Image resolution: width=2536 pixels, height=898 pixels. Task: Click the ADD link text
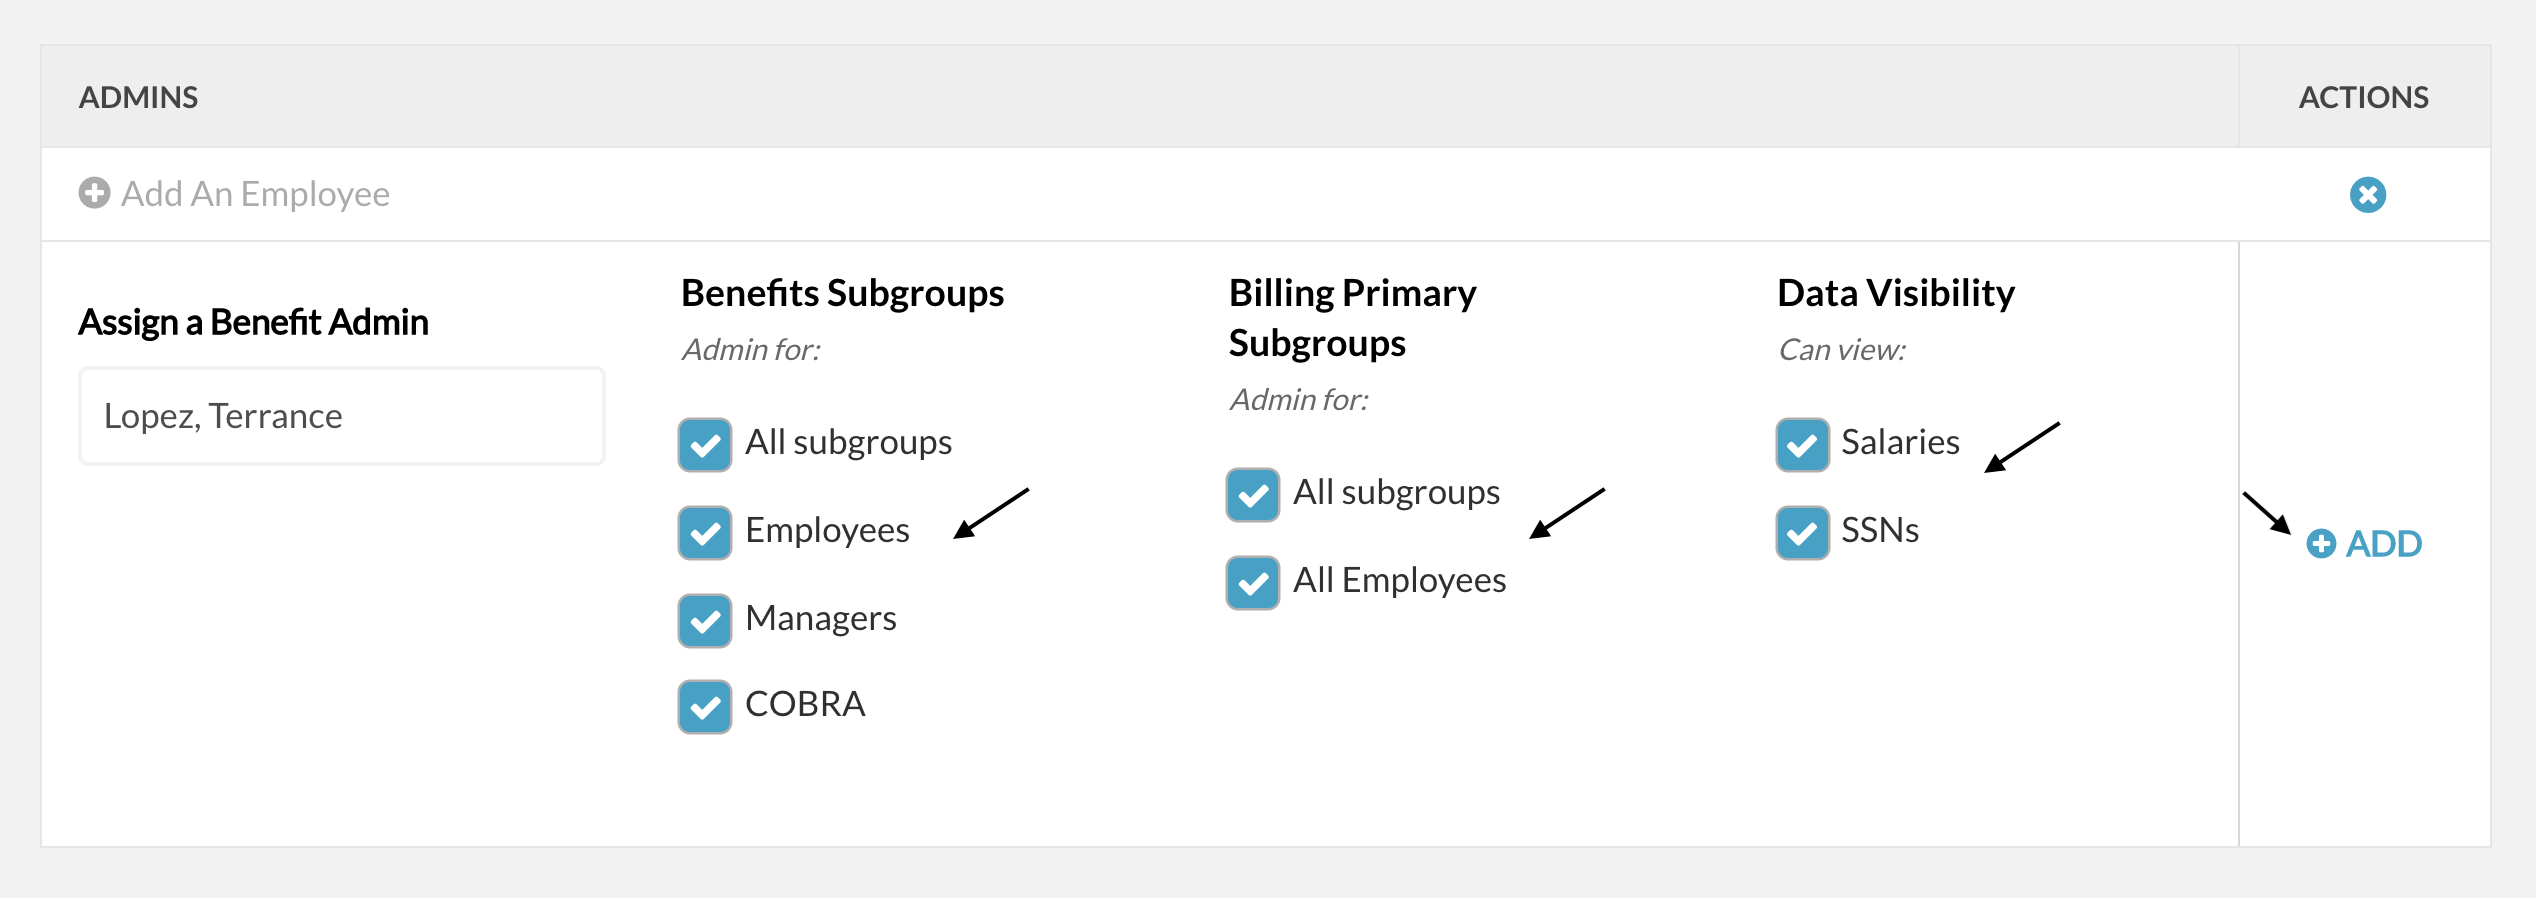point(2383,544)
